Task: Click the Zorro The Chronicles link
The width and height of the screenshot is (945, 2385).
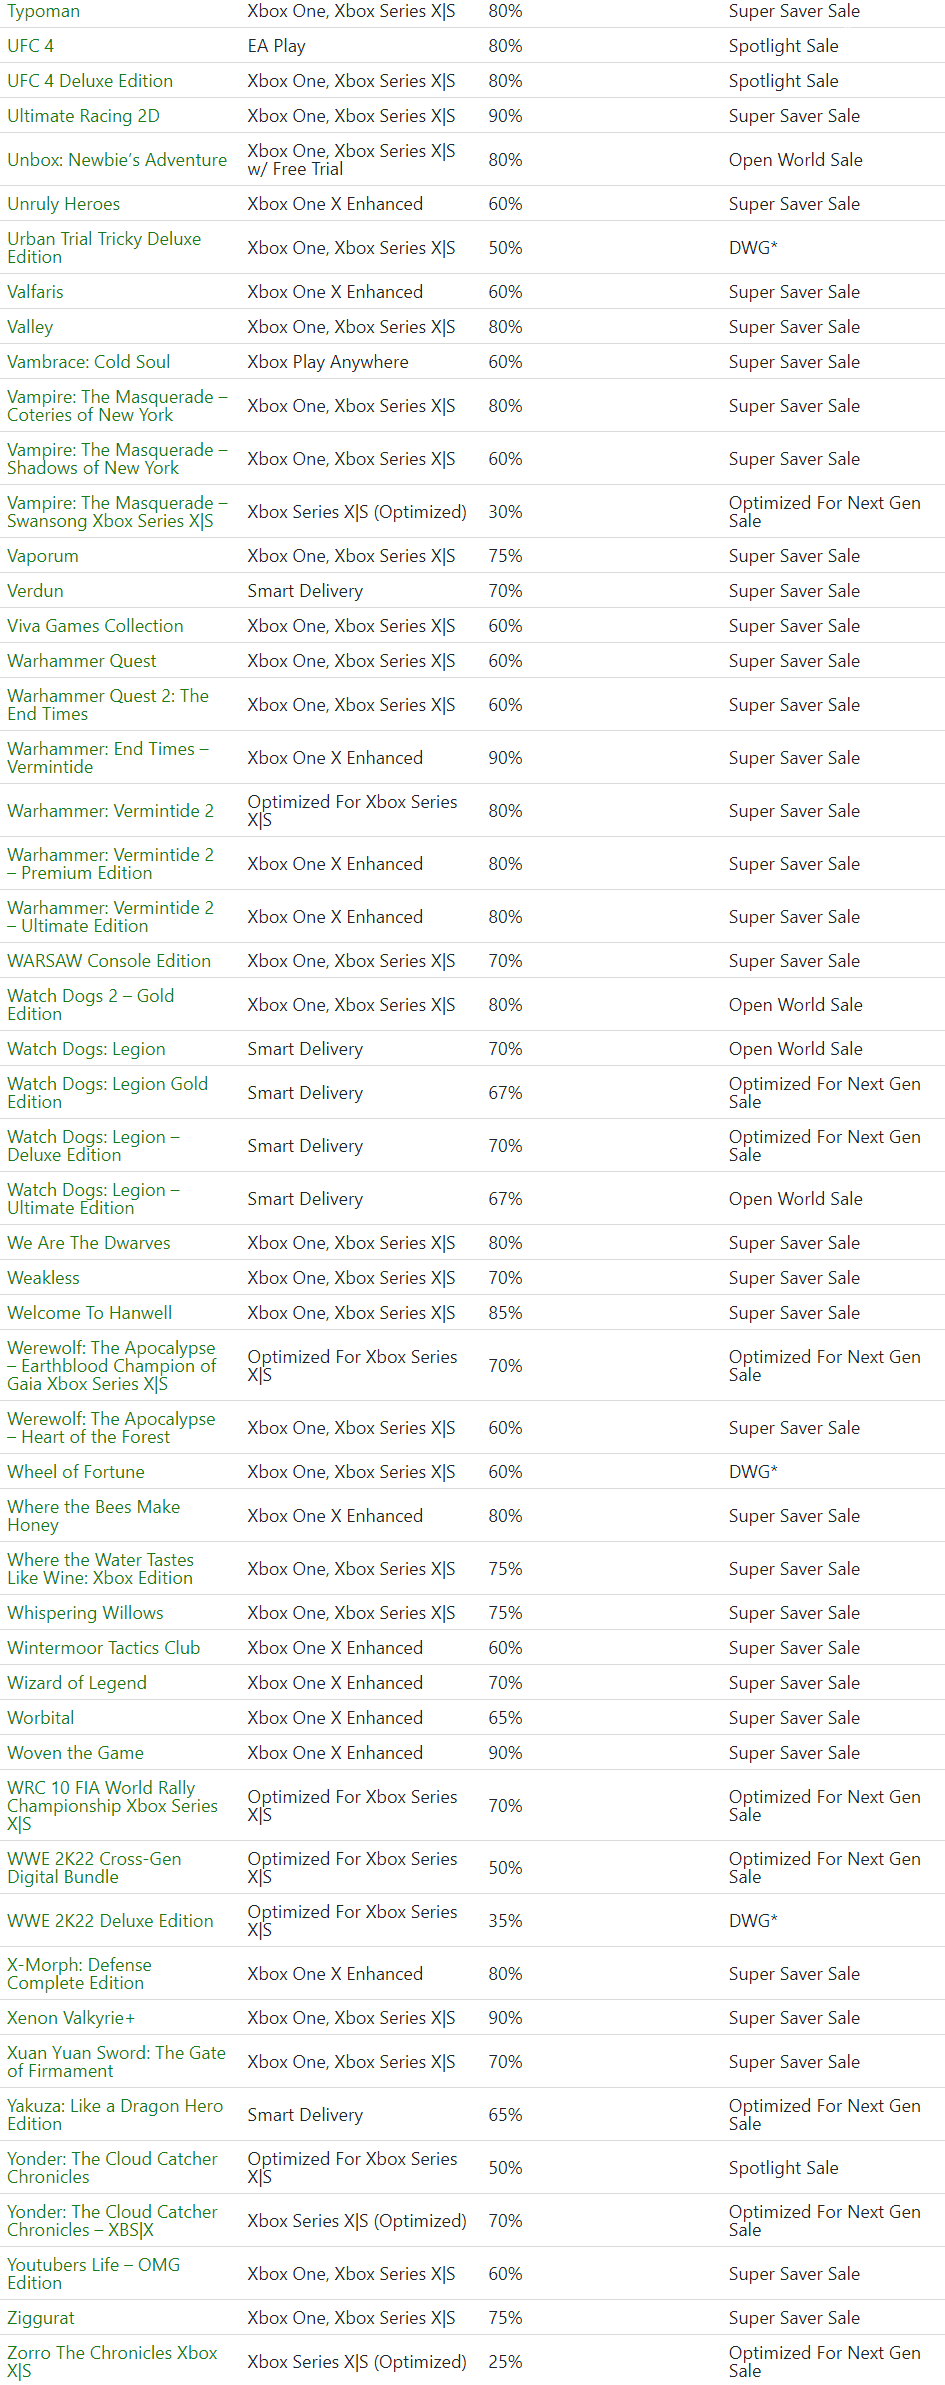Action: point(112,2362)
